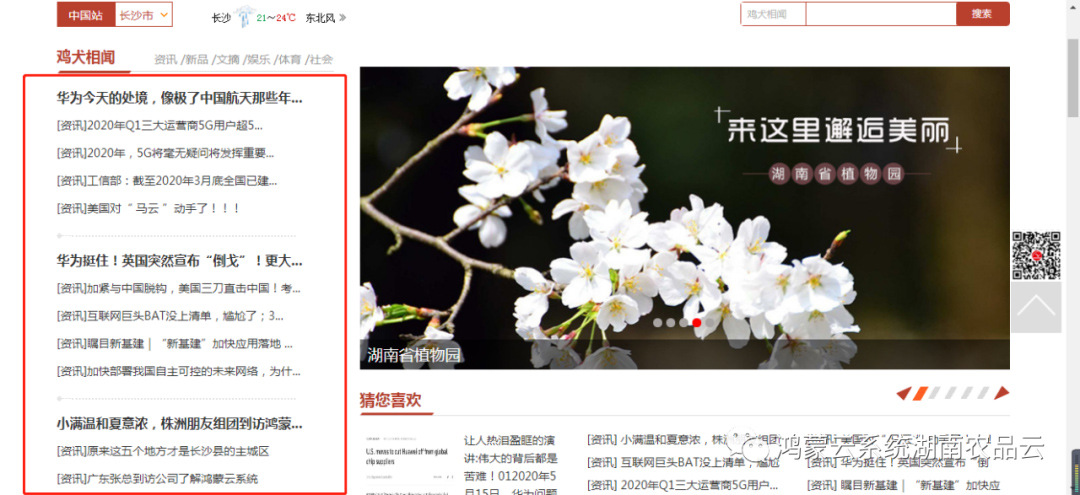The image size is (1080, 495).
Task: Click the 中国站 site button
Action: [x=85, y=15]
